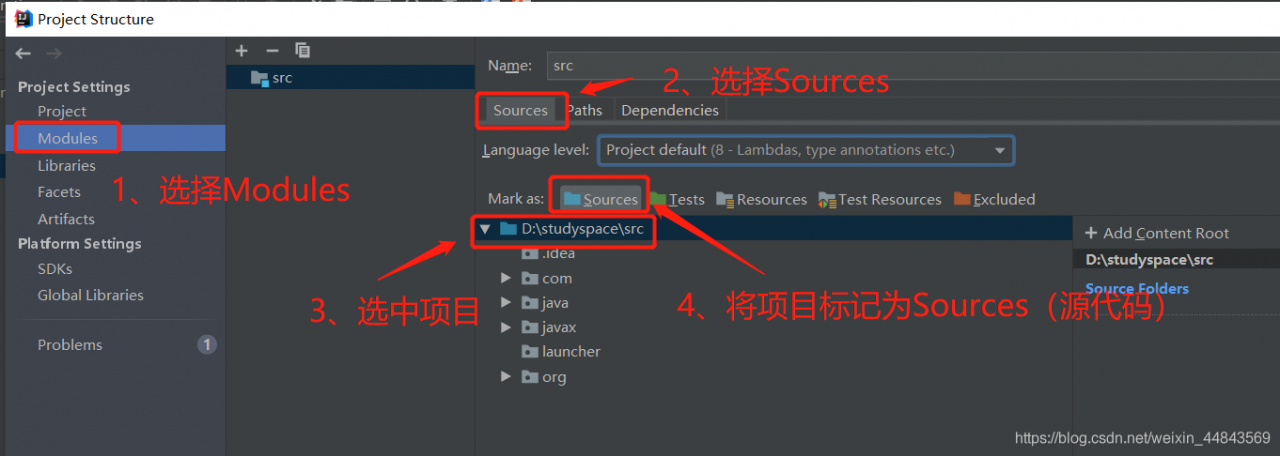
Task: Mark folder as Tests
Action: (677, 199)
